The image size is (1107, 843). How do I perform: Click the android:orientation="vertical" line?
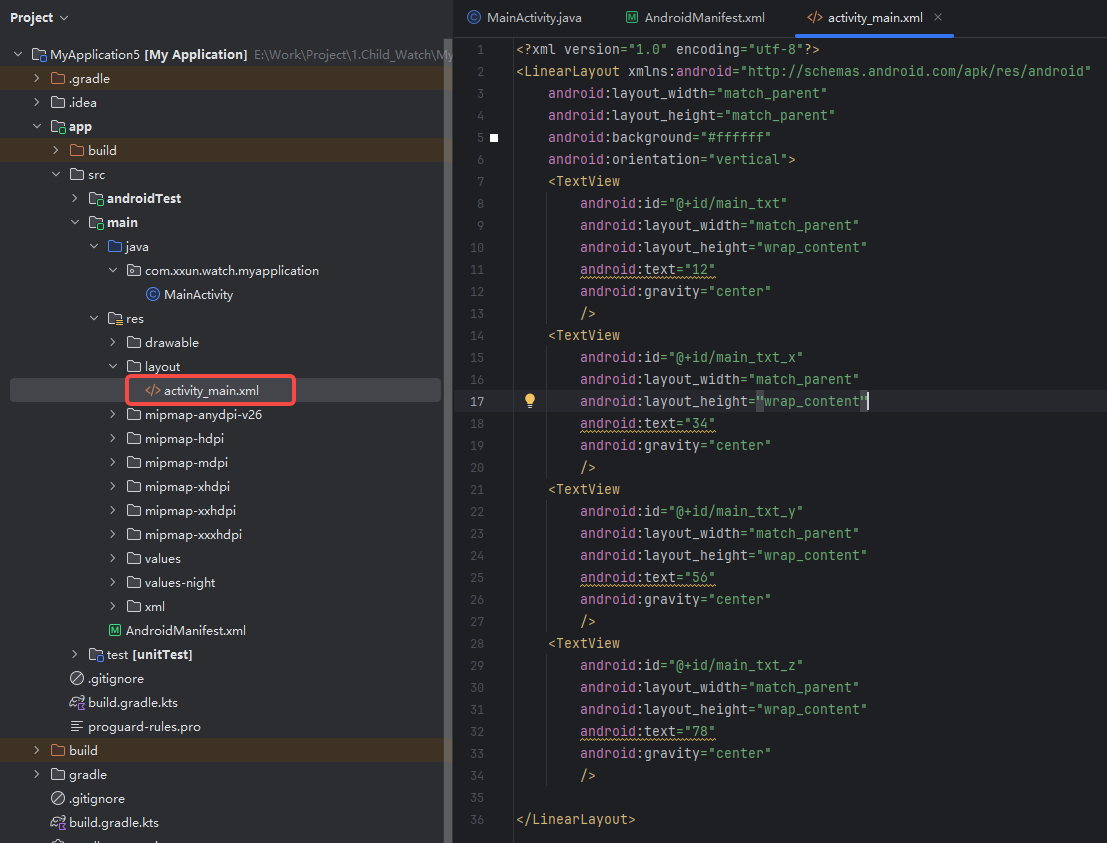coord(671,160)
